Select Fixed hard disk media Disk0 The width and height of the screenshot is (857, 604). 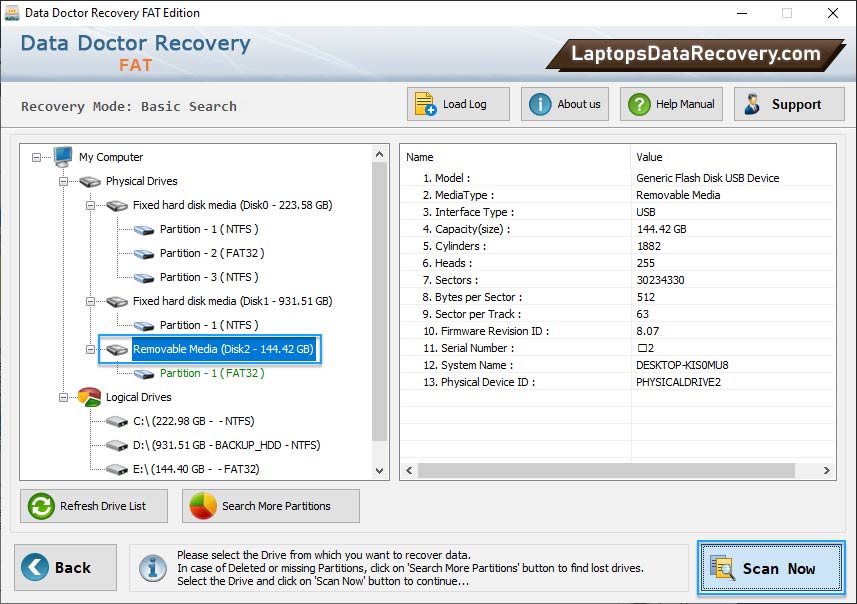pos(232,205)
